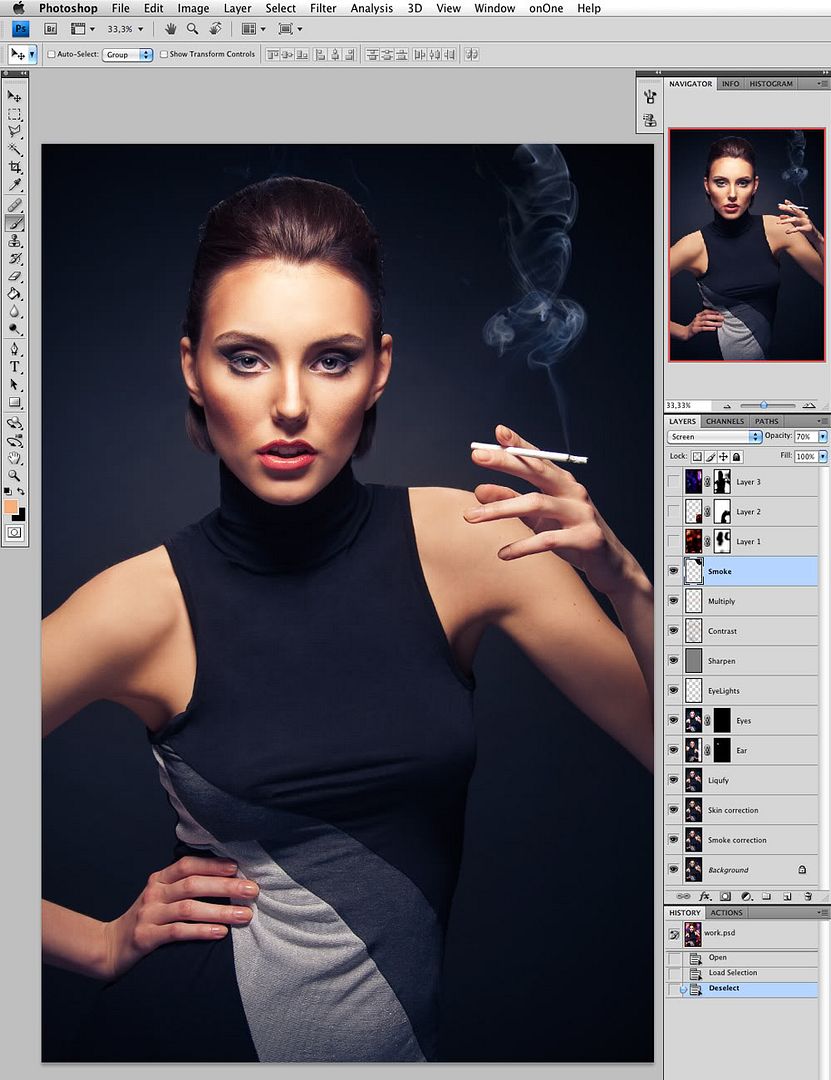Select the Paint Bucket tool
831x1080 pixels.
pos(14,294)
